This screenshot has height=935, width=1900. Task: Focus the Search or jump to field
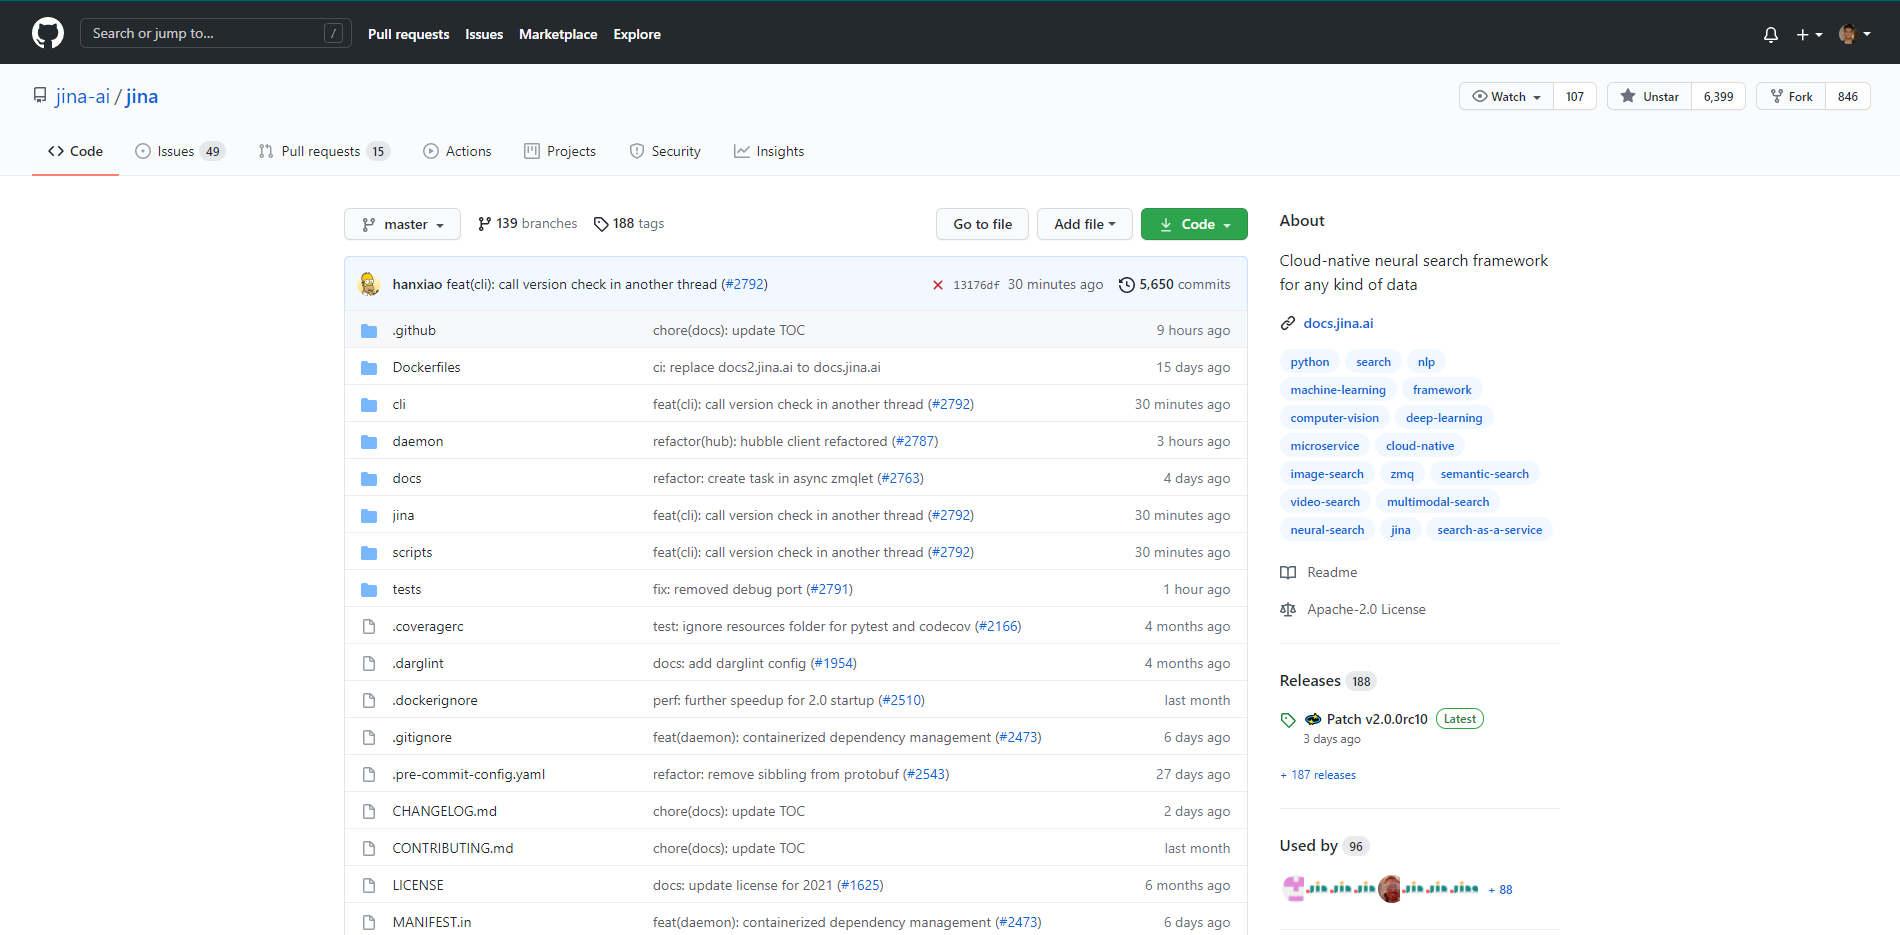216,33
